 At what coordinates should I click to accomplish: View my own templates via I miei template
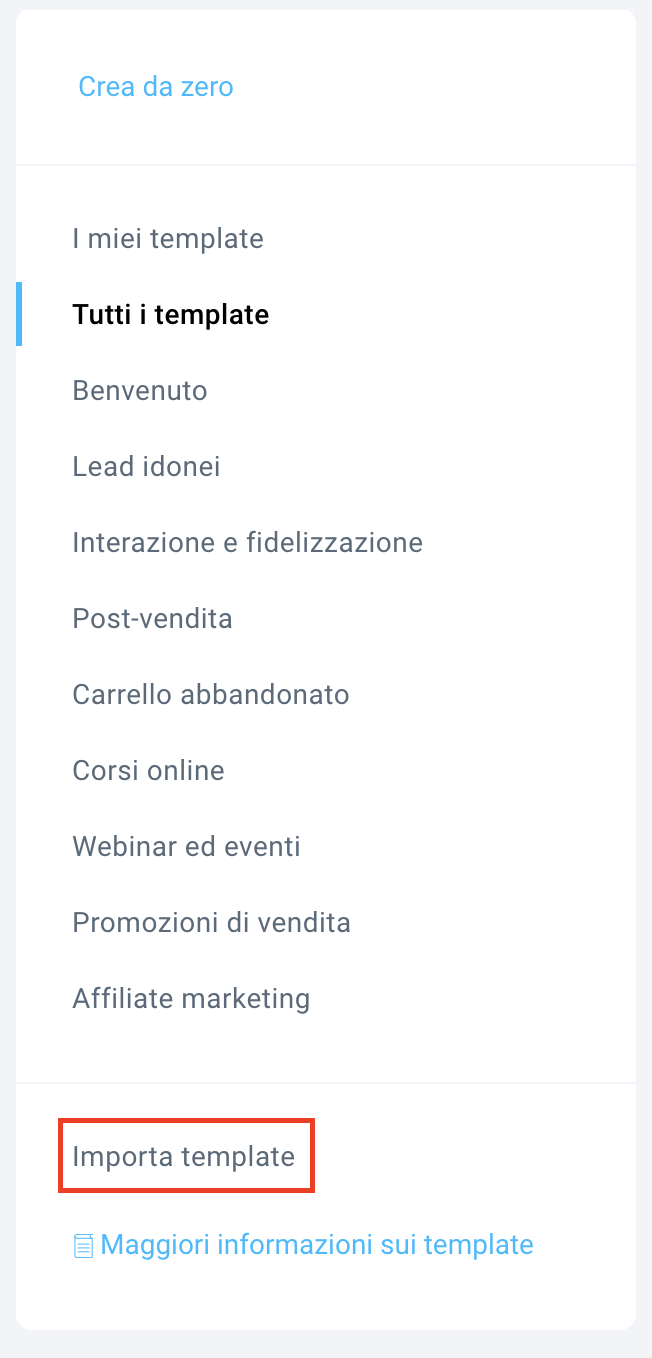pyautogui.click(x=168, y=239)
